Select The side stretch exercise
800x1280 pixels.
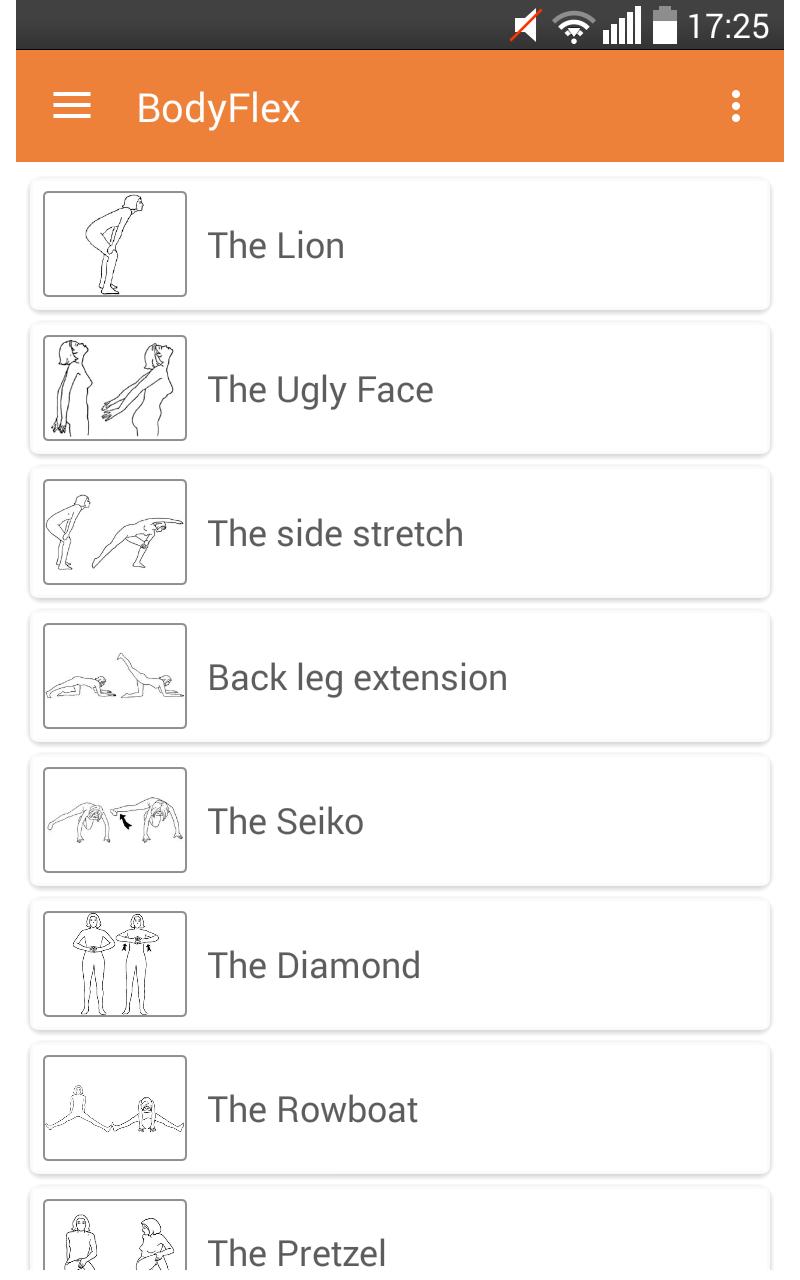tap(335, 533)
